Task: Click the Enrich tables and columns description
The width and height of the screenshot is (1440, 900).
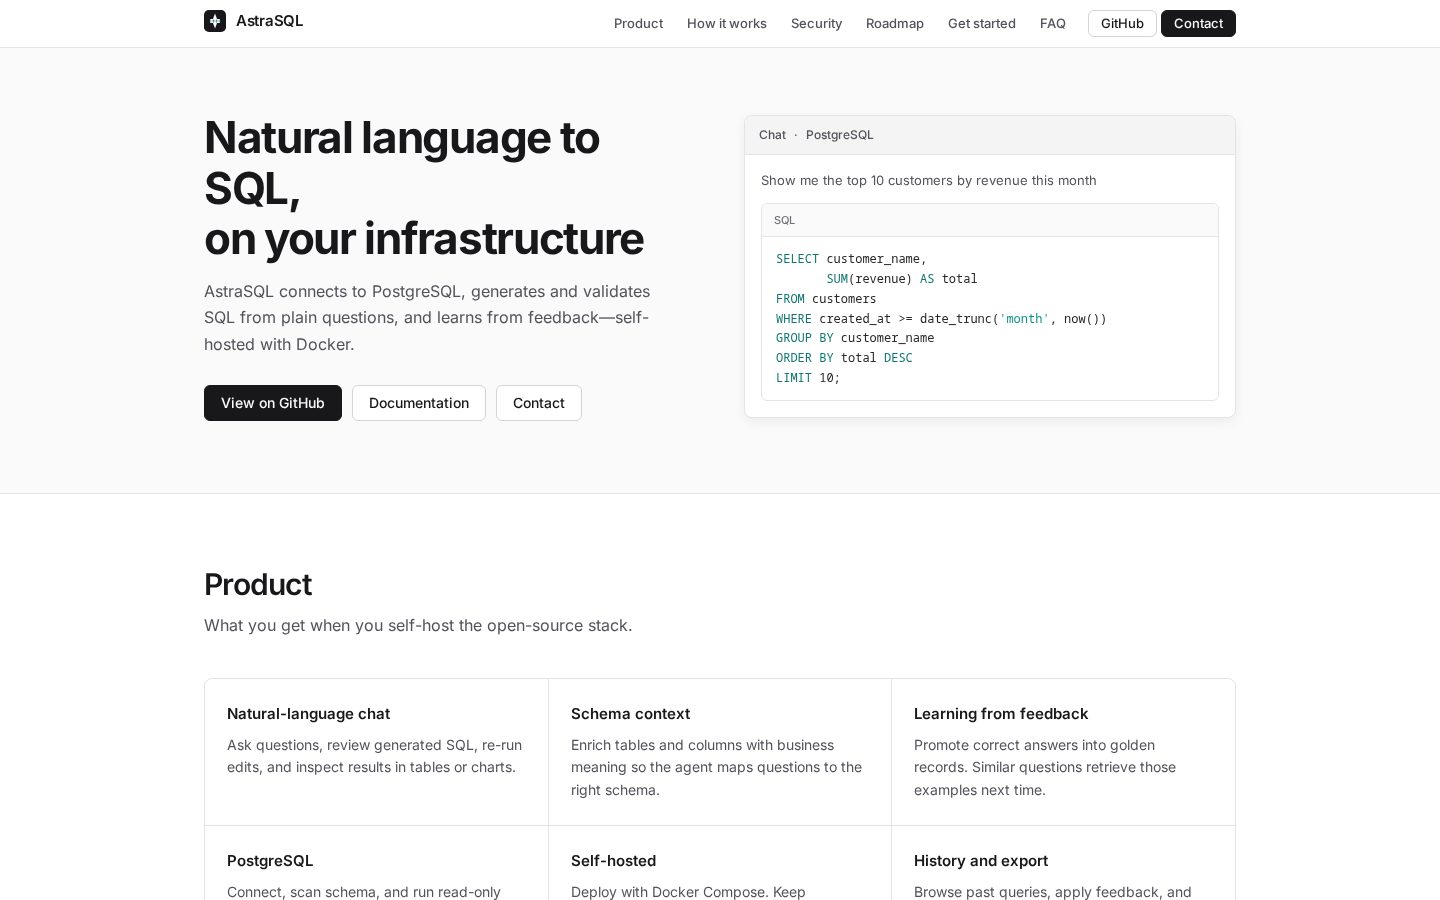Action: point(716,767)
